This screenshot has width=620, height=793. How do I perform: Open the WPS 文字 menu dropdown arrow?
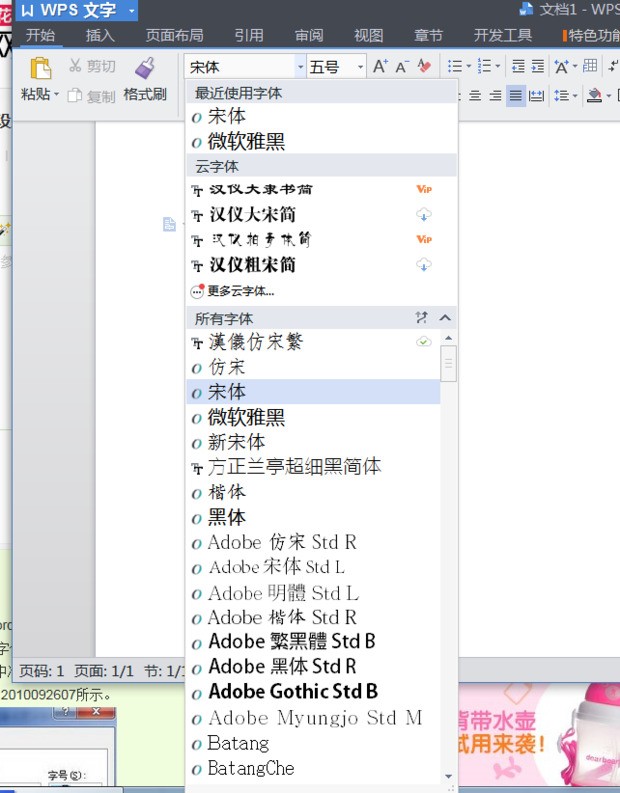pyautogui.click(x=131, y=11)
